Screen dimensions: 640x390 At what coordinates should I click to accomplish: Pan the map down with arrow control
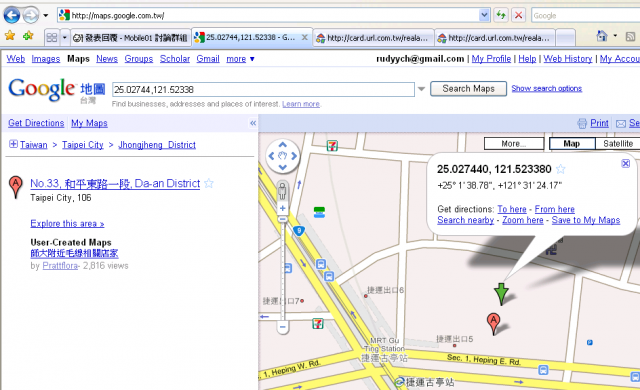pyautogui.click(x=282, y=167)
